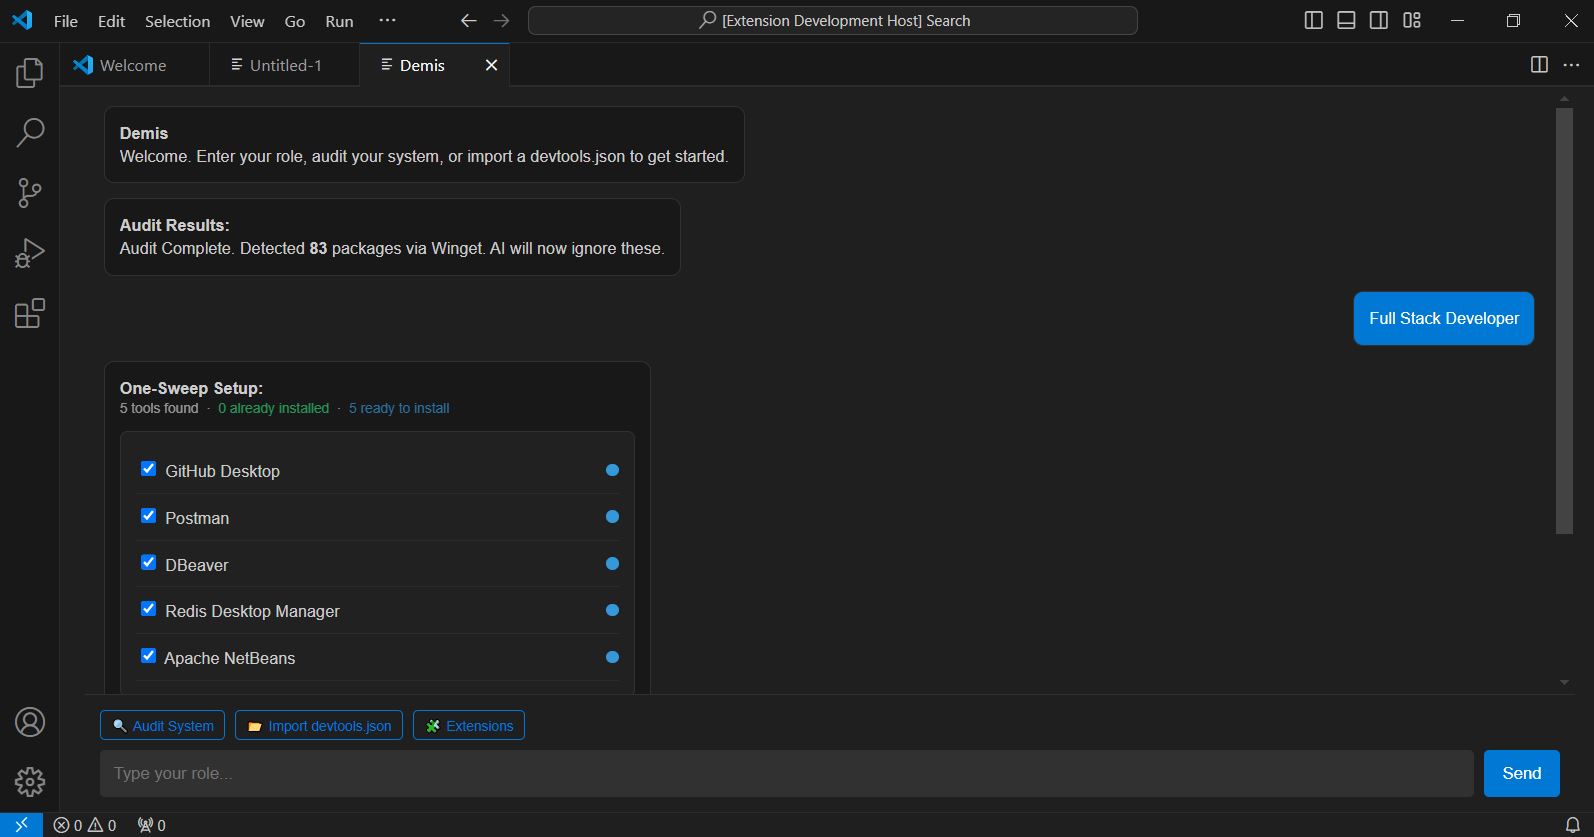Open the Search view in activity bar
The height and width of the screenshot is (837, 1594).
click(30, 132)
